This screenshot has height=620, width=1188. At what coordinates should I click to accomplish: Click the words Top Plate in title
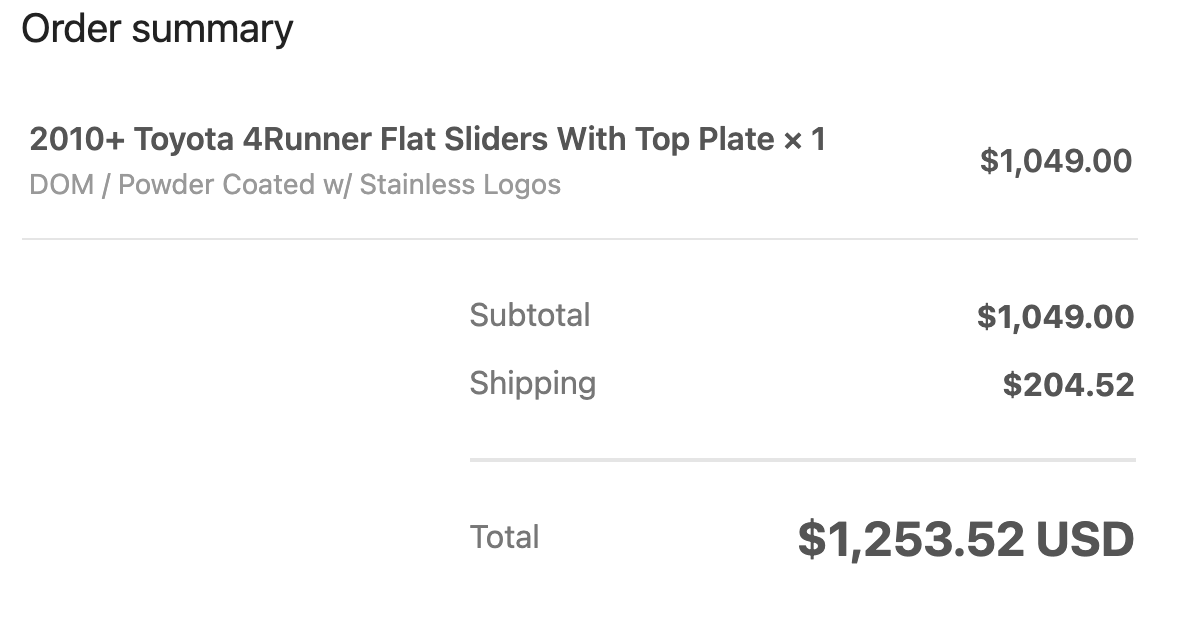tap(705, 139)
